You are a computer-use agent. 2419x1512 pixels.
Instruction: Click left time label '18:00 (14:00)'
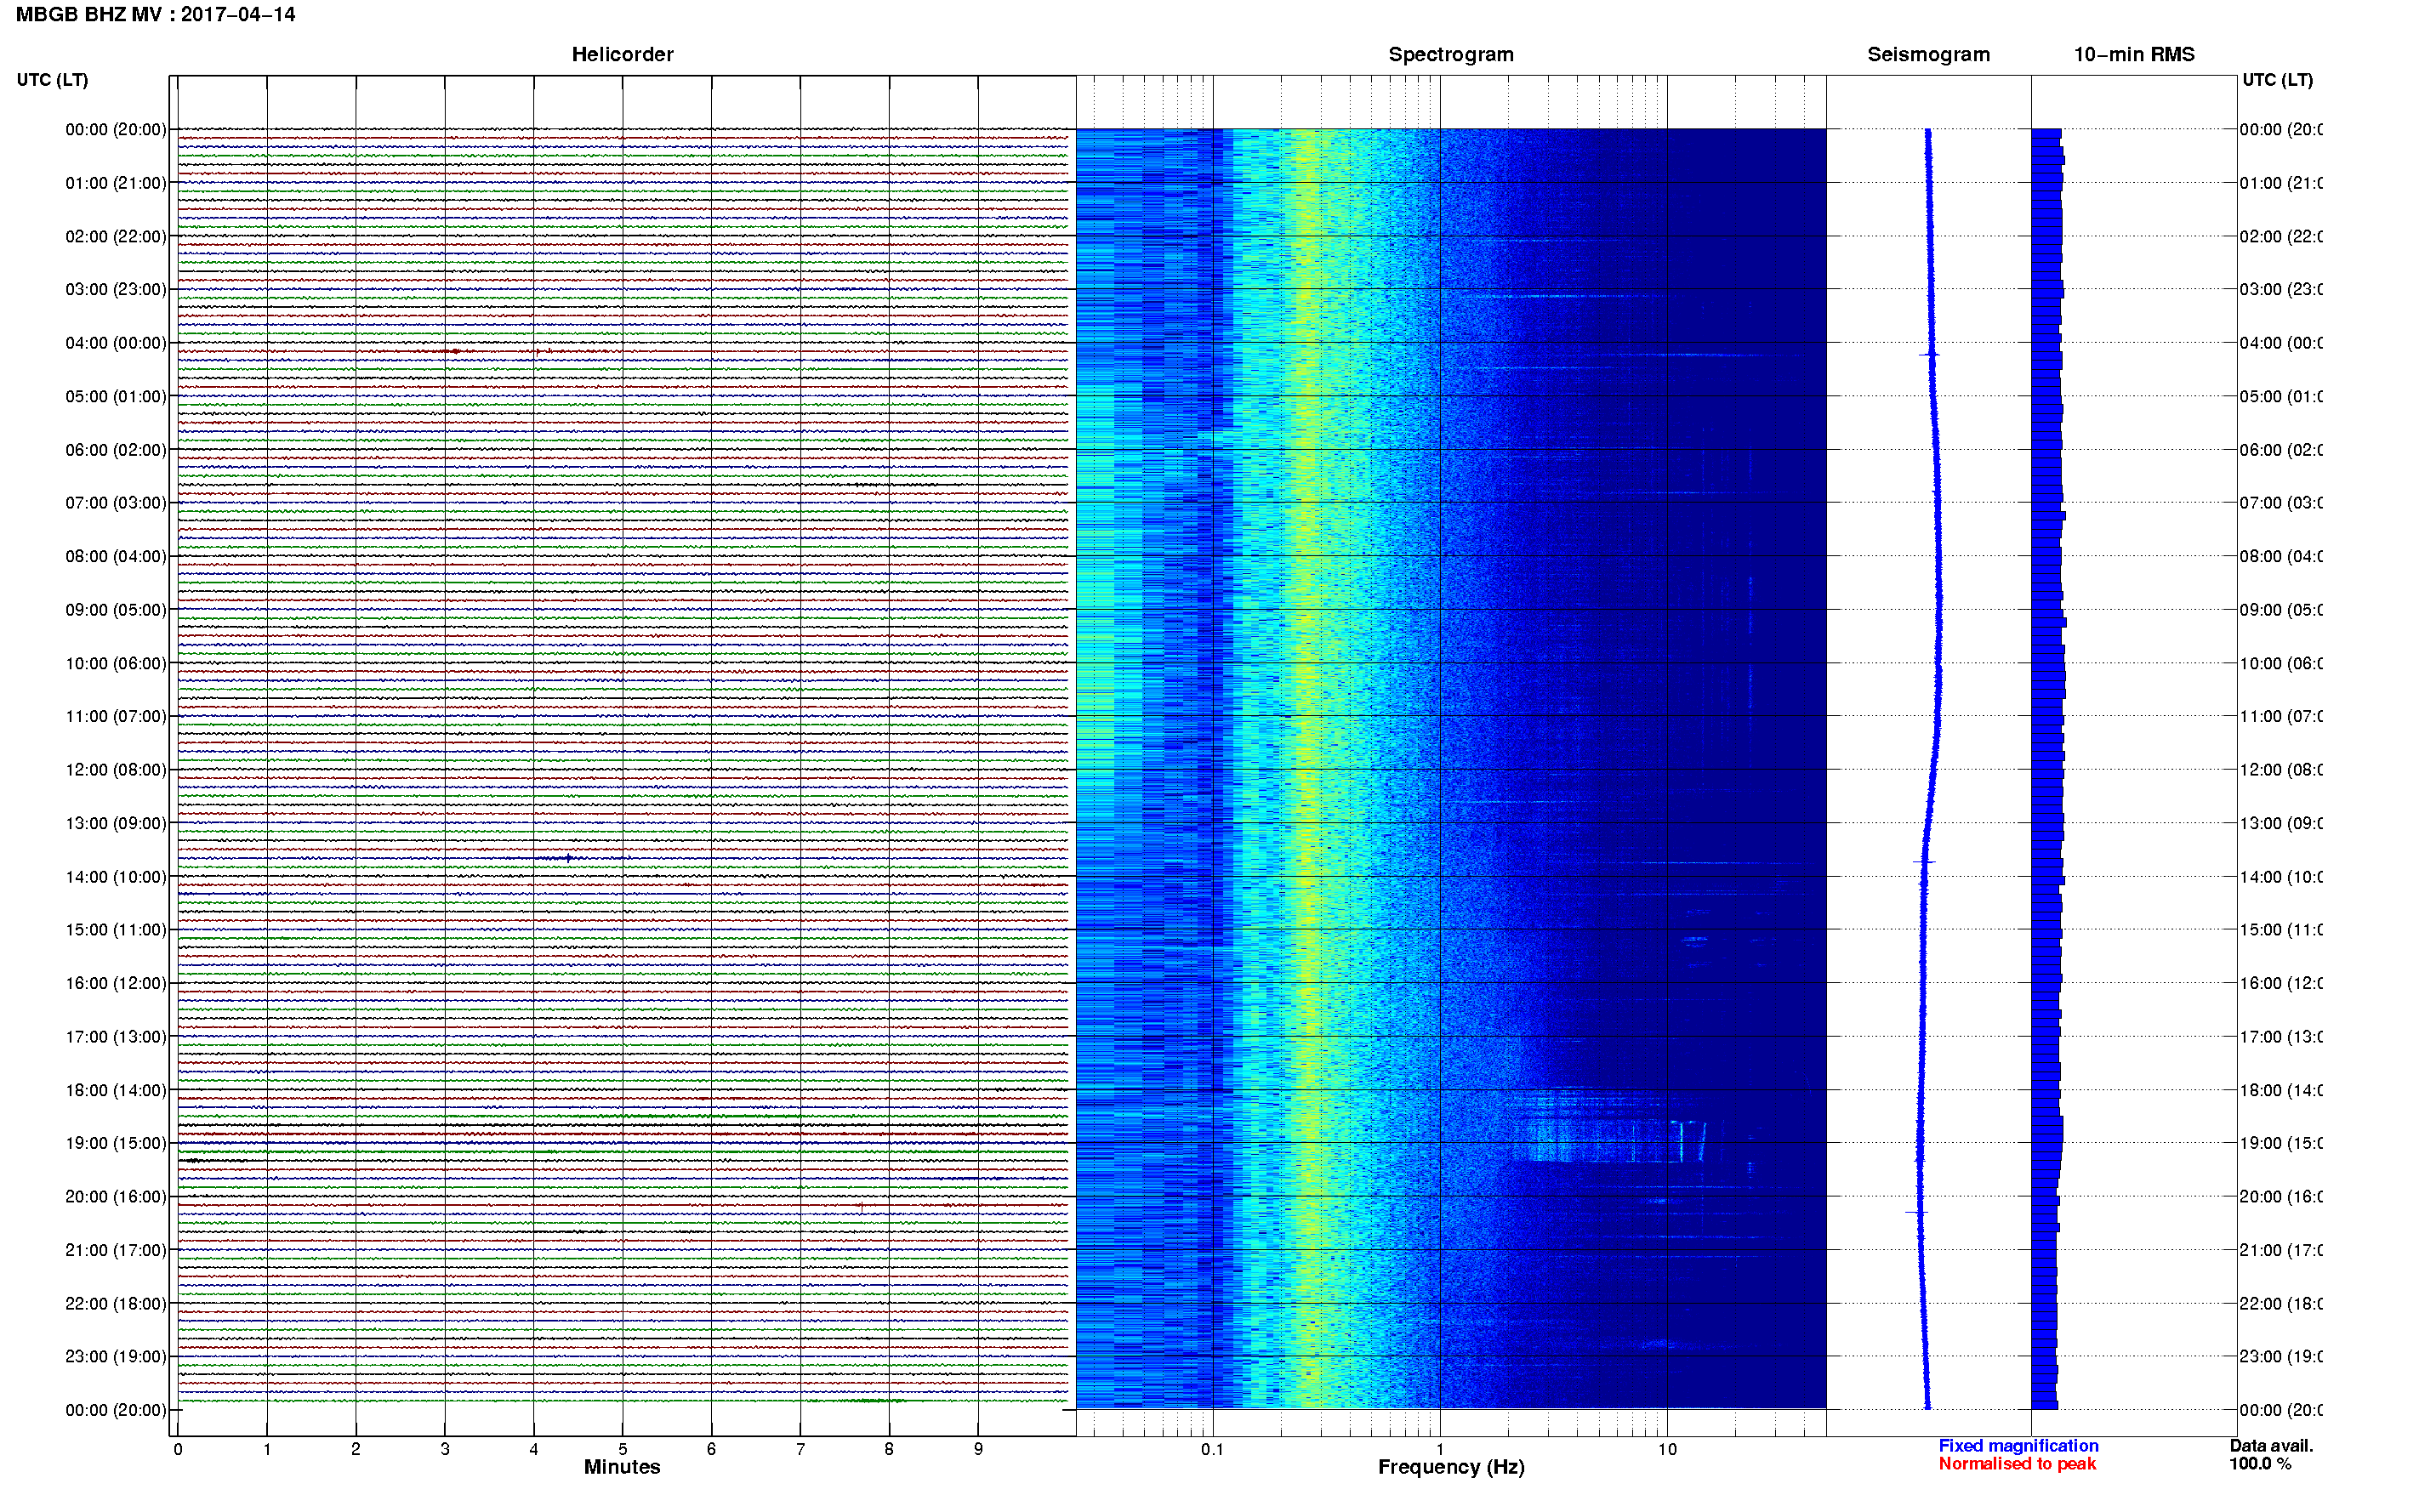click(x=116, y=1090)
